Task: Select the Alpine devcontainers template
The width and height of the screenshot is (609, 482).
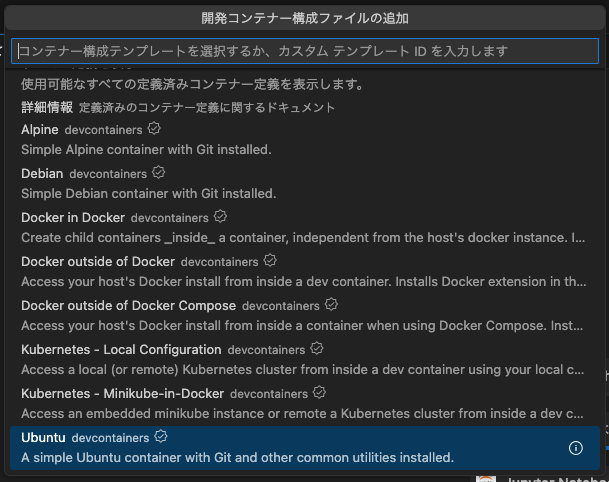Action: click(305, 139)
